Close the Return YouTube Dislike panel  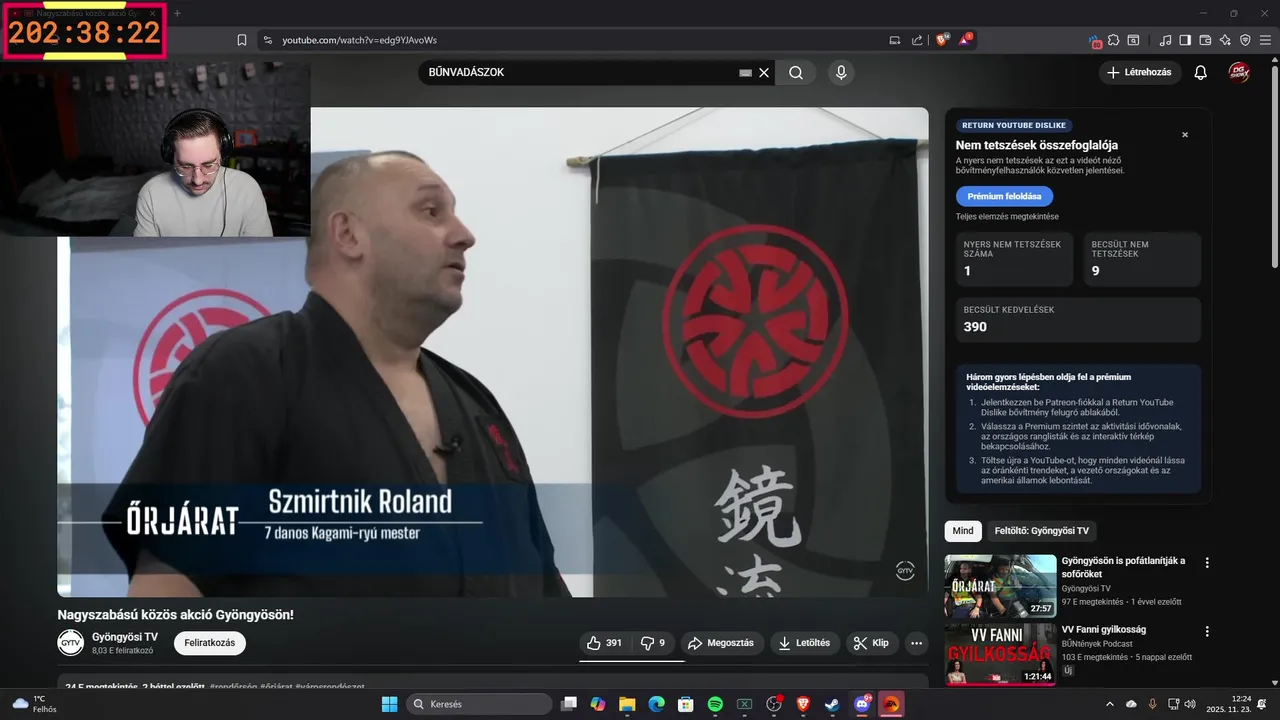tap(1185, 135)
